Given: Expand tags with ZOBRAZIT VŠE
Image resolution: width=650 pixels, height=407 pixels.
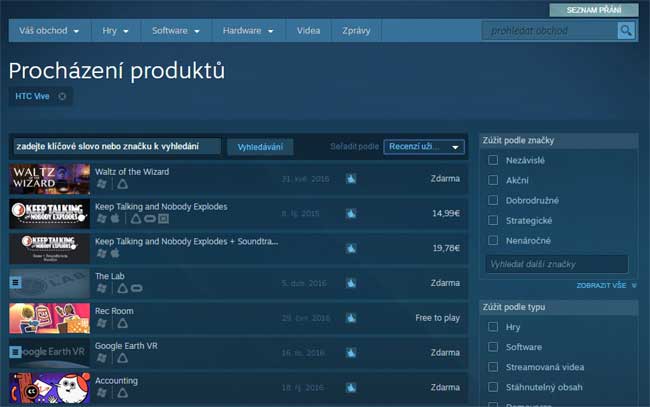Looking at the screenshot, I should click(606, 286).
